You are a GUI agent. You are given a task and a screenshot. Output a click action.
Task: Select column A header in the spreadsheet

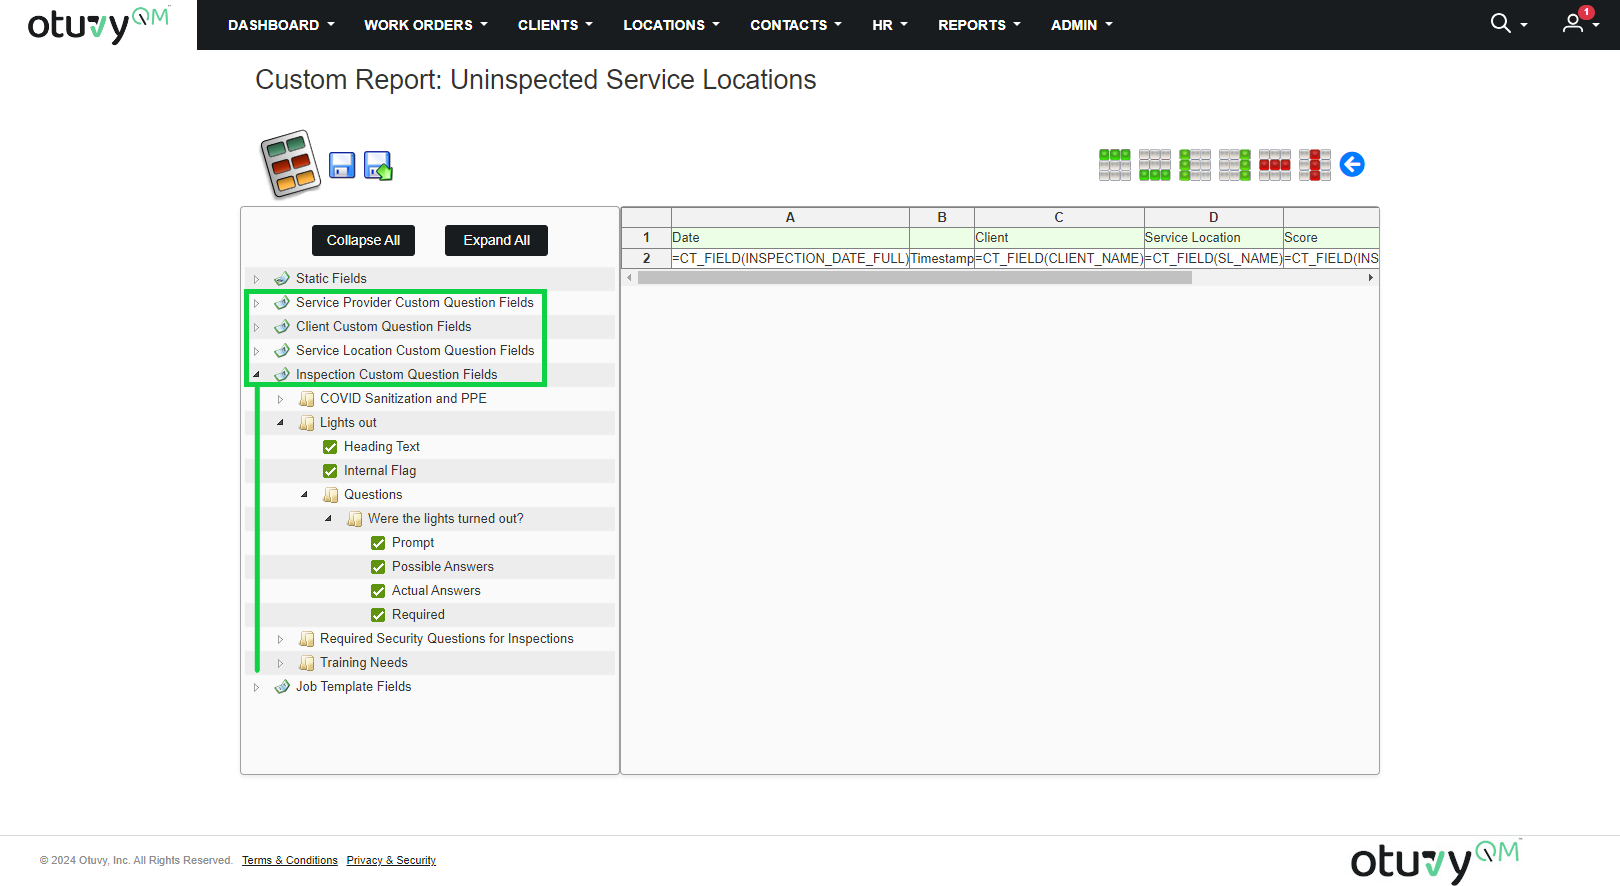click(x=790, y=217)
